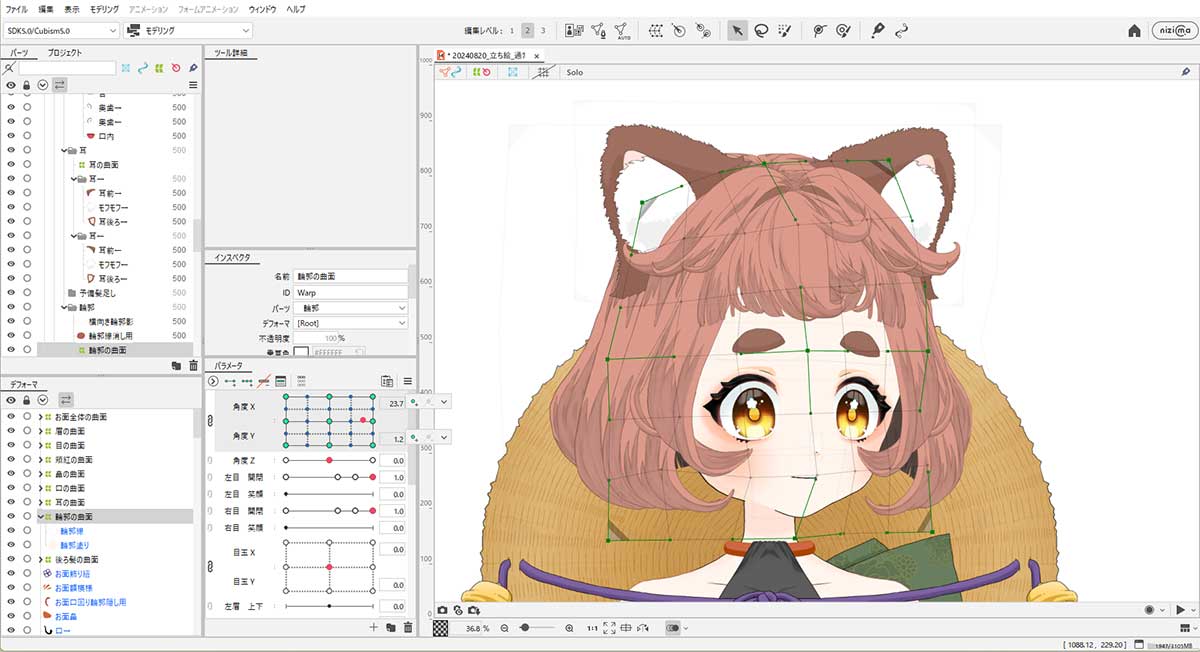
Task: Toggle visibility of 輪郭の曲面 in Parts
Action: click(x=11, y=350)
